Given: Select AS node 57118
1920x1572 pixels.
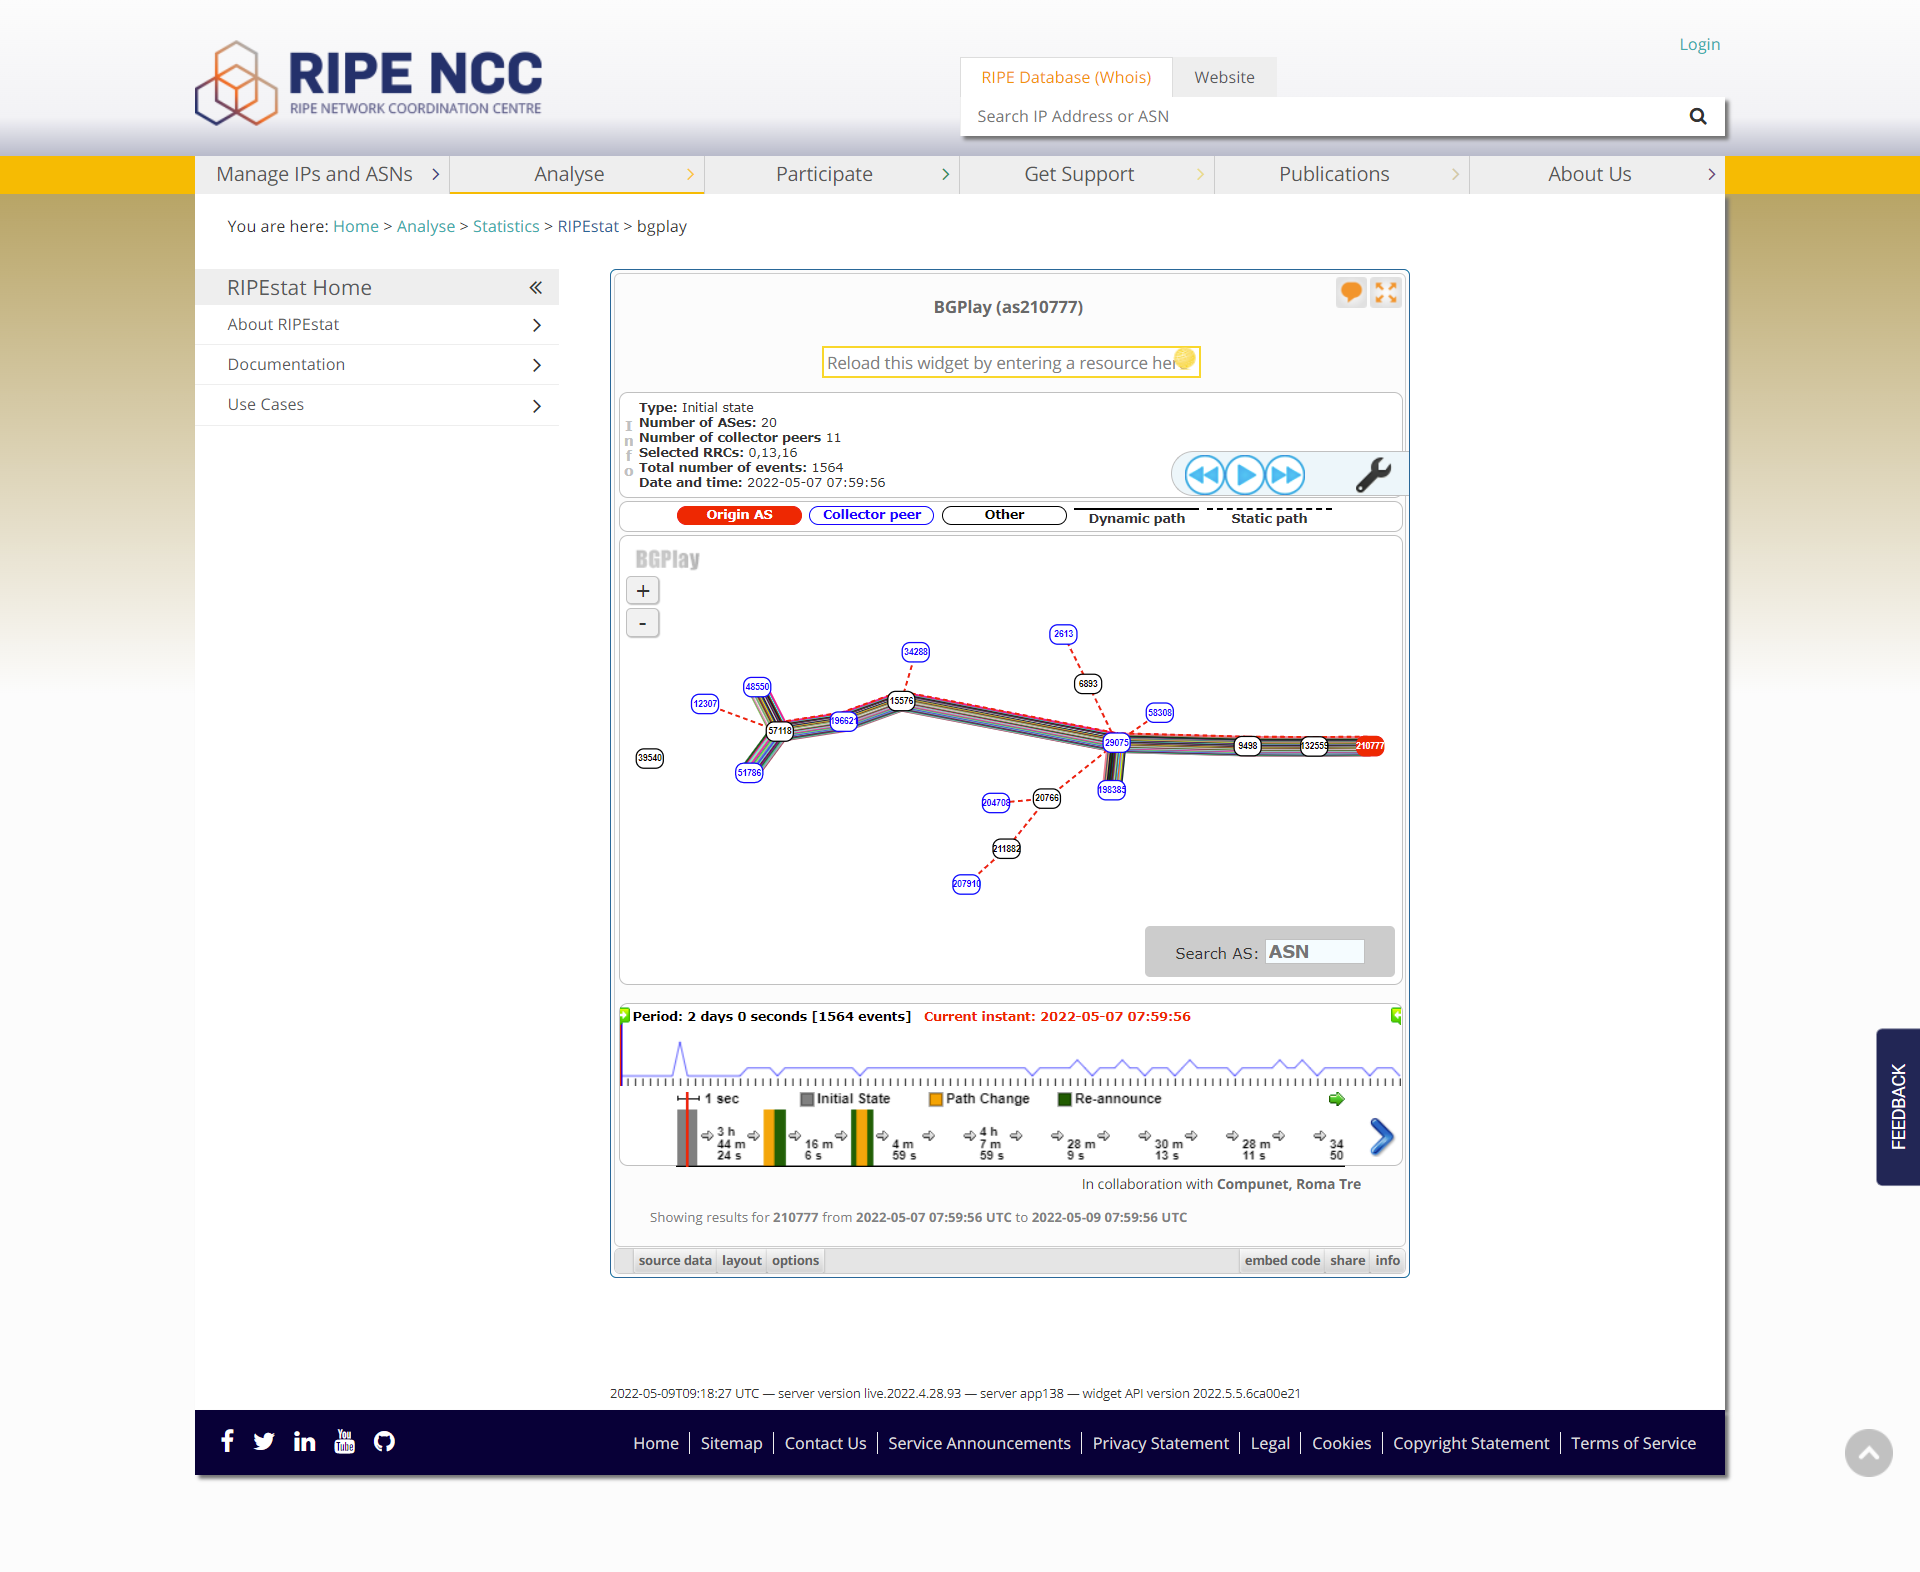Looking at the screenshot, I should coord(780,731).
